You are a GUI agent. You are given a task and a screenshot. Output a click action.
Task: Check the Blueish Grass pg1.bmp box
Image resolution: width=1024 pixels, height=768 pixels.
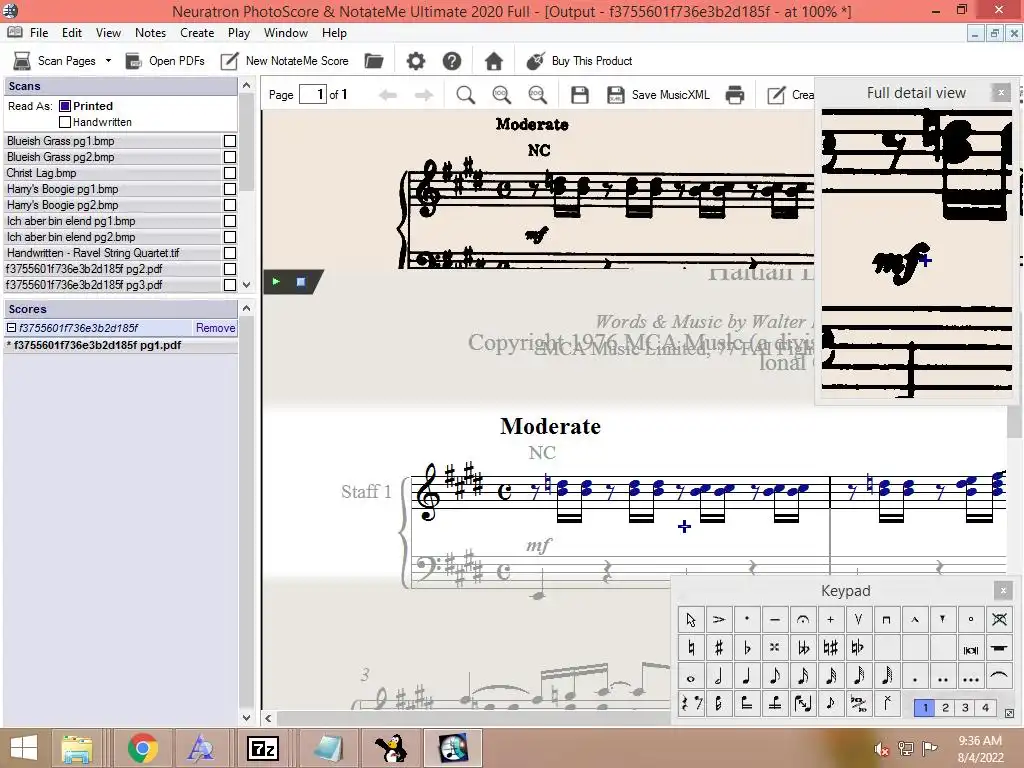[x=229, y=141]
